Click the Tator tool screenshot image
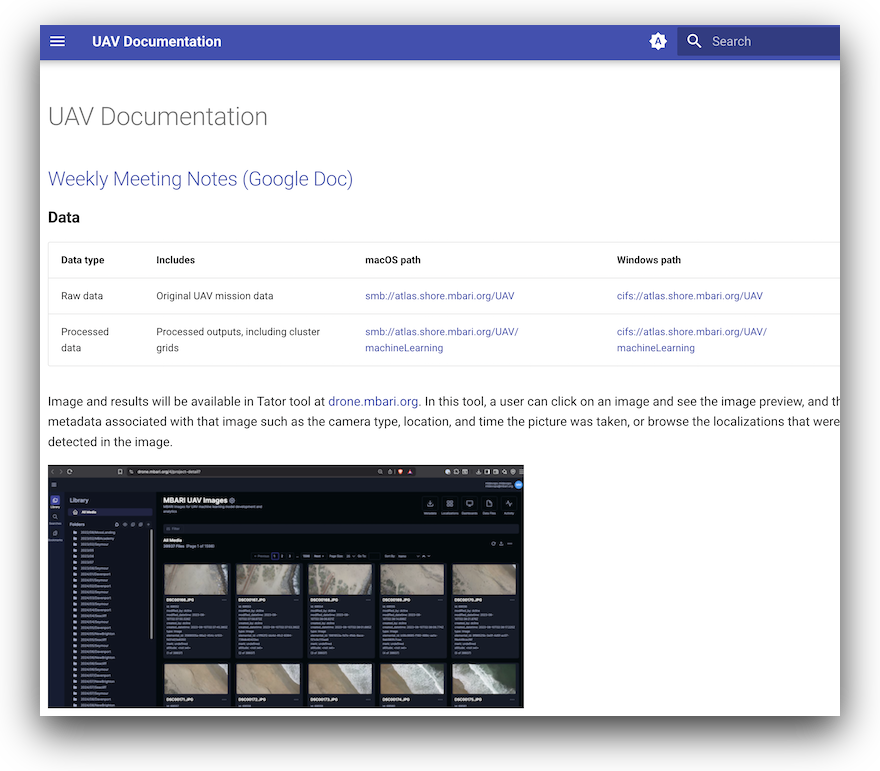 pyautogui.click(x=286, y=586)
